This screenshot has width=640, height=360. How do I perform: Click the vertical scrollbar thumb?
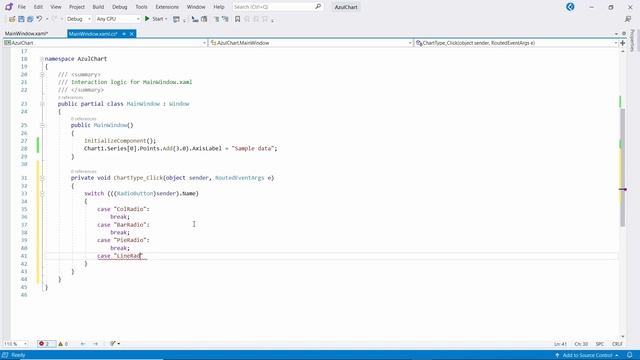[622, 167]
